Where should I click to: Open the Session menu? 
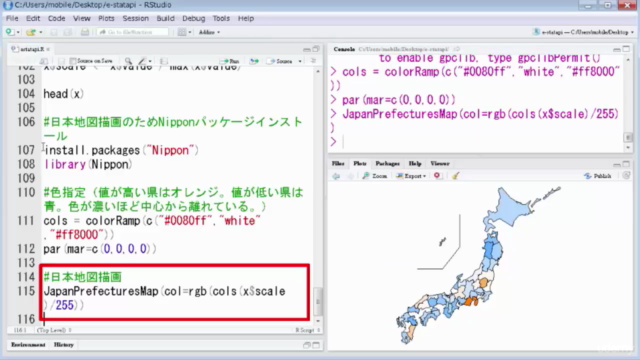[x=136, y=18]
